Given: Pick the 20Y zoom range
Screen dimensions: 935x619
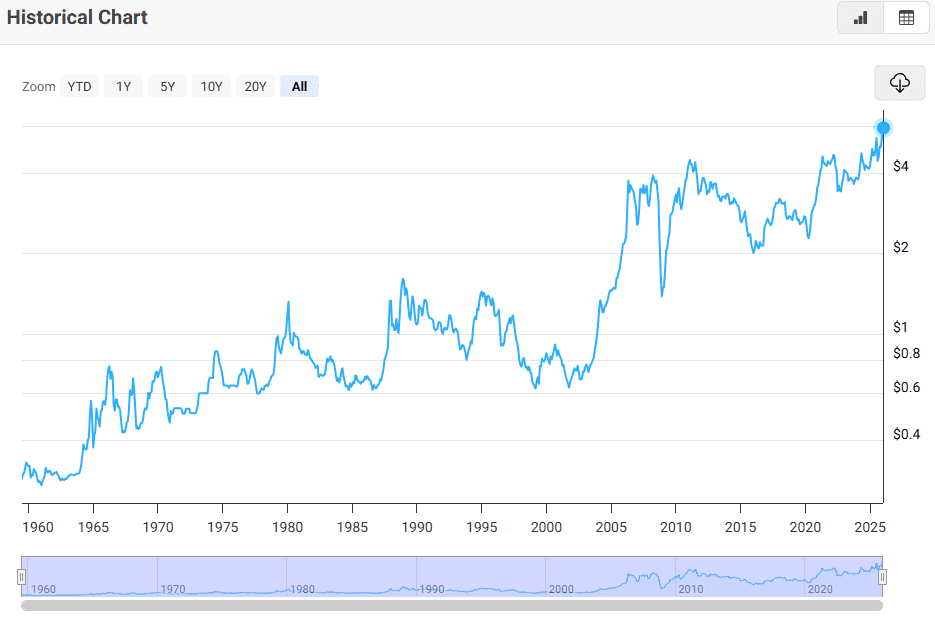Looking at the screenshot, I should pos(255,86).
